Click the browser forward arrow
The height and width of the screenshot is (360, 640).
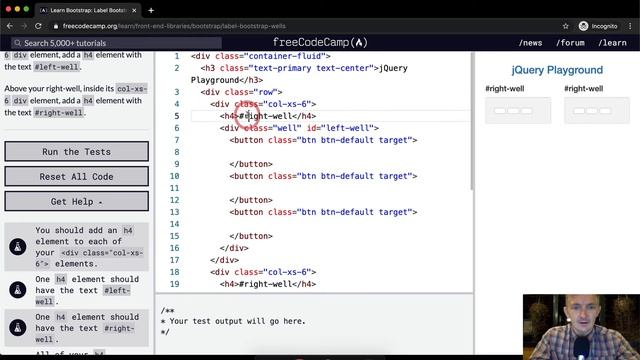pyautogui.click(x=24, y=26)
